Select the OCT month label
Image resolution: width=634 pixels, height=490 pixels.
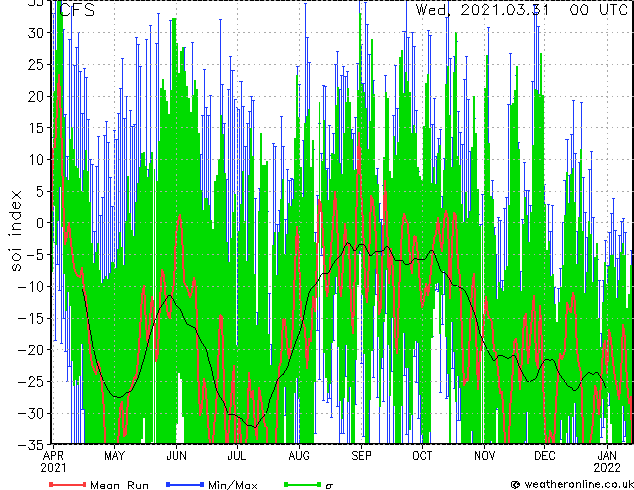click(x=422, y=456)
